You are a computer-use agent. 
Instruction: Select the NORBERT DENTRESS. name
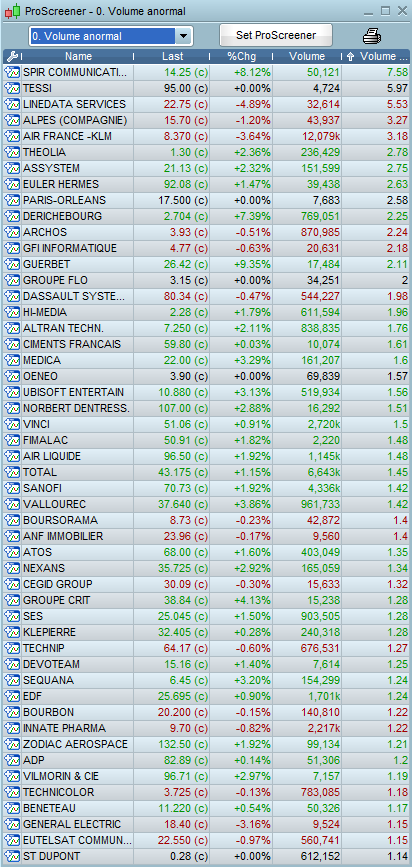click(x=76, y=409)
